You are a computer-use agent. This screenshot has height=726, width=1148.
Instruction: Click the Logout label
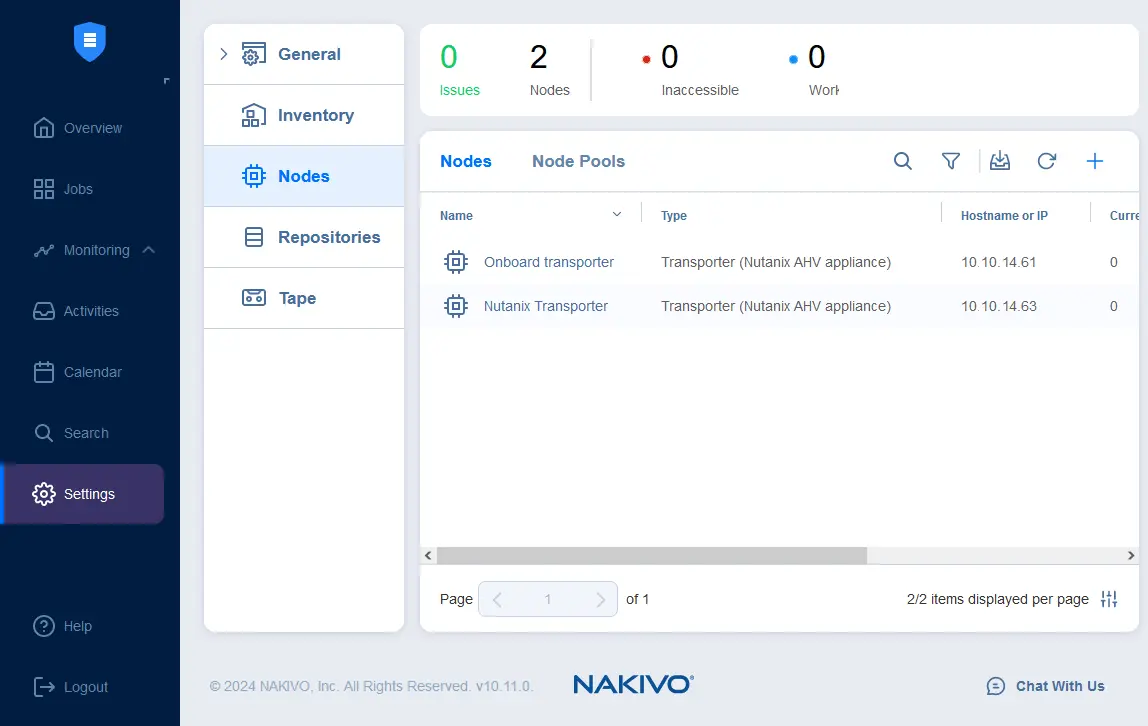86,687
